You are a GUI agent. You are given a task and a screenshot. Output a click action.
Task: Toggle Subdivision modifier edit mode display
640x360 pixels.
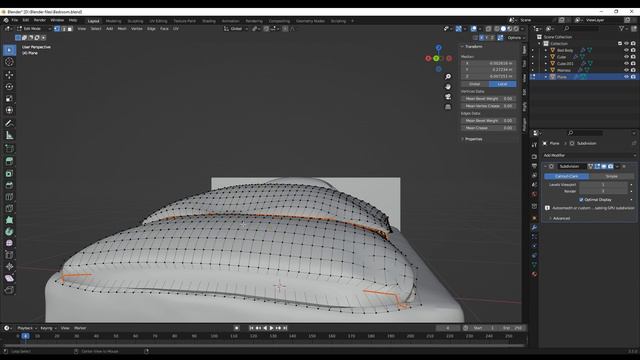pyautogui.click(x=597, y=167)
